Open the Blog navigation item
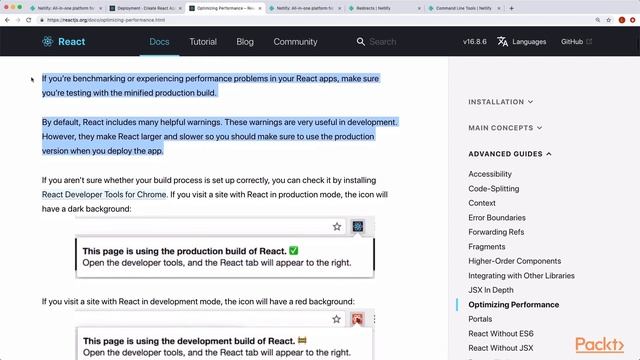640x360 pixels. click(245, 42)
